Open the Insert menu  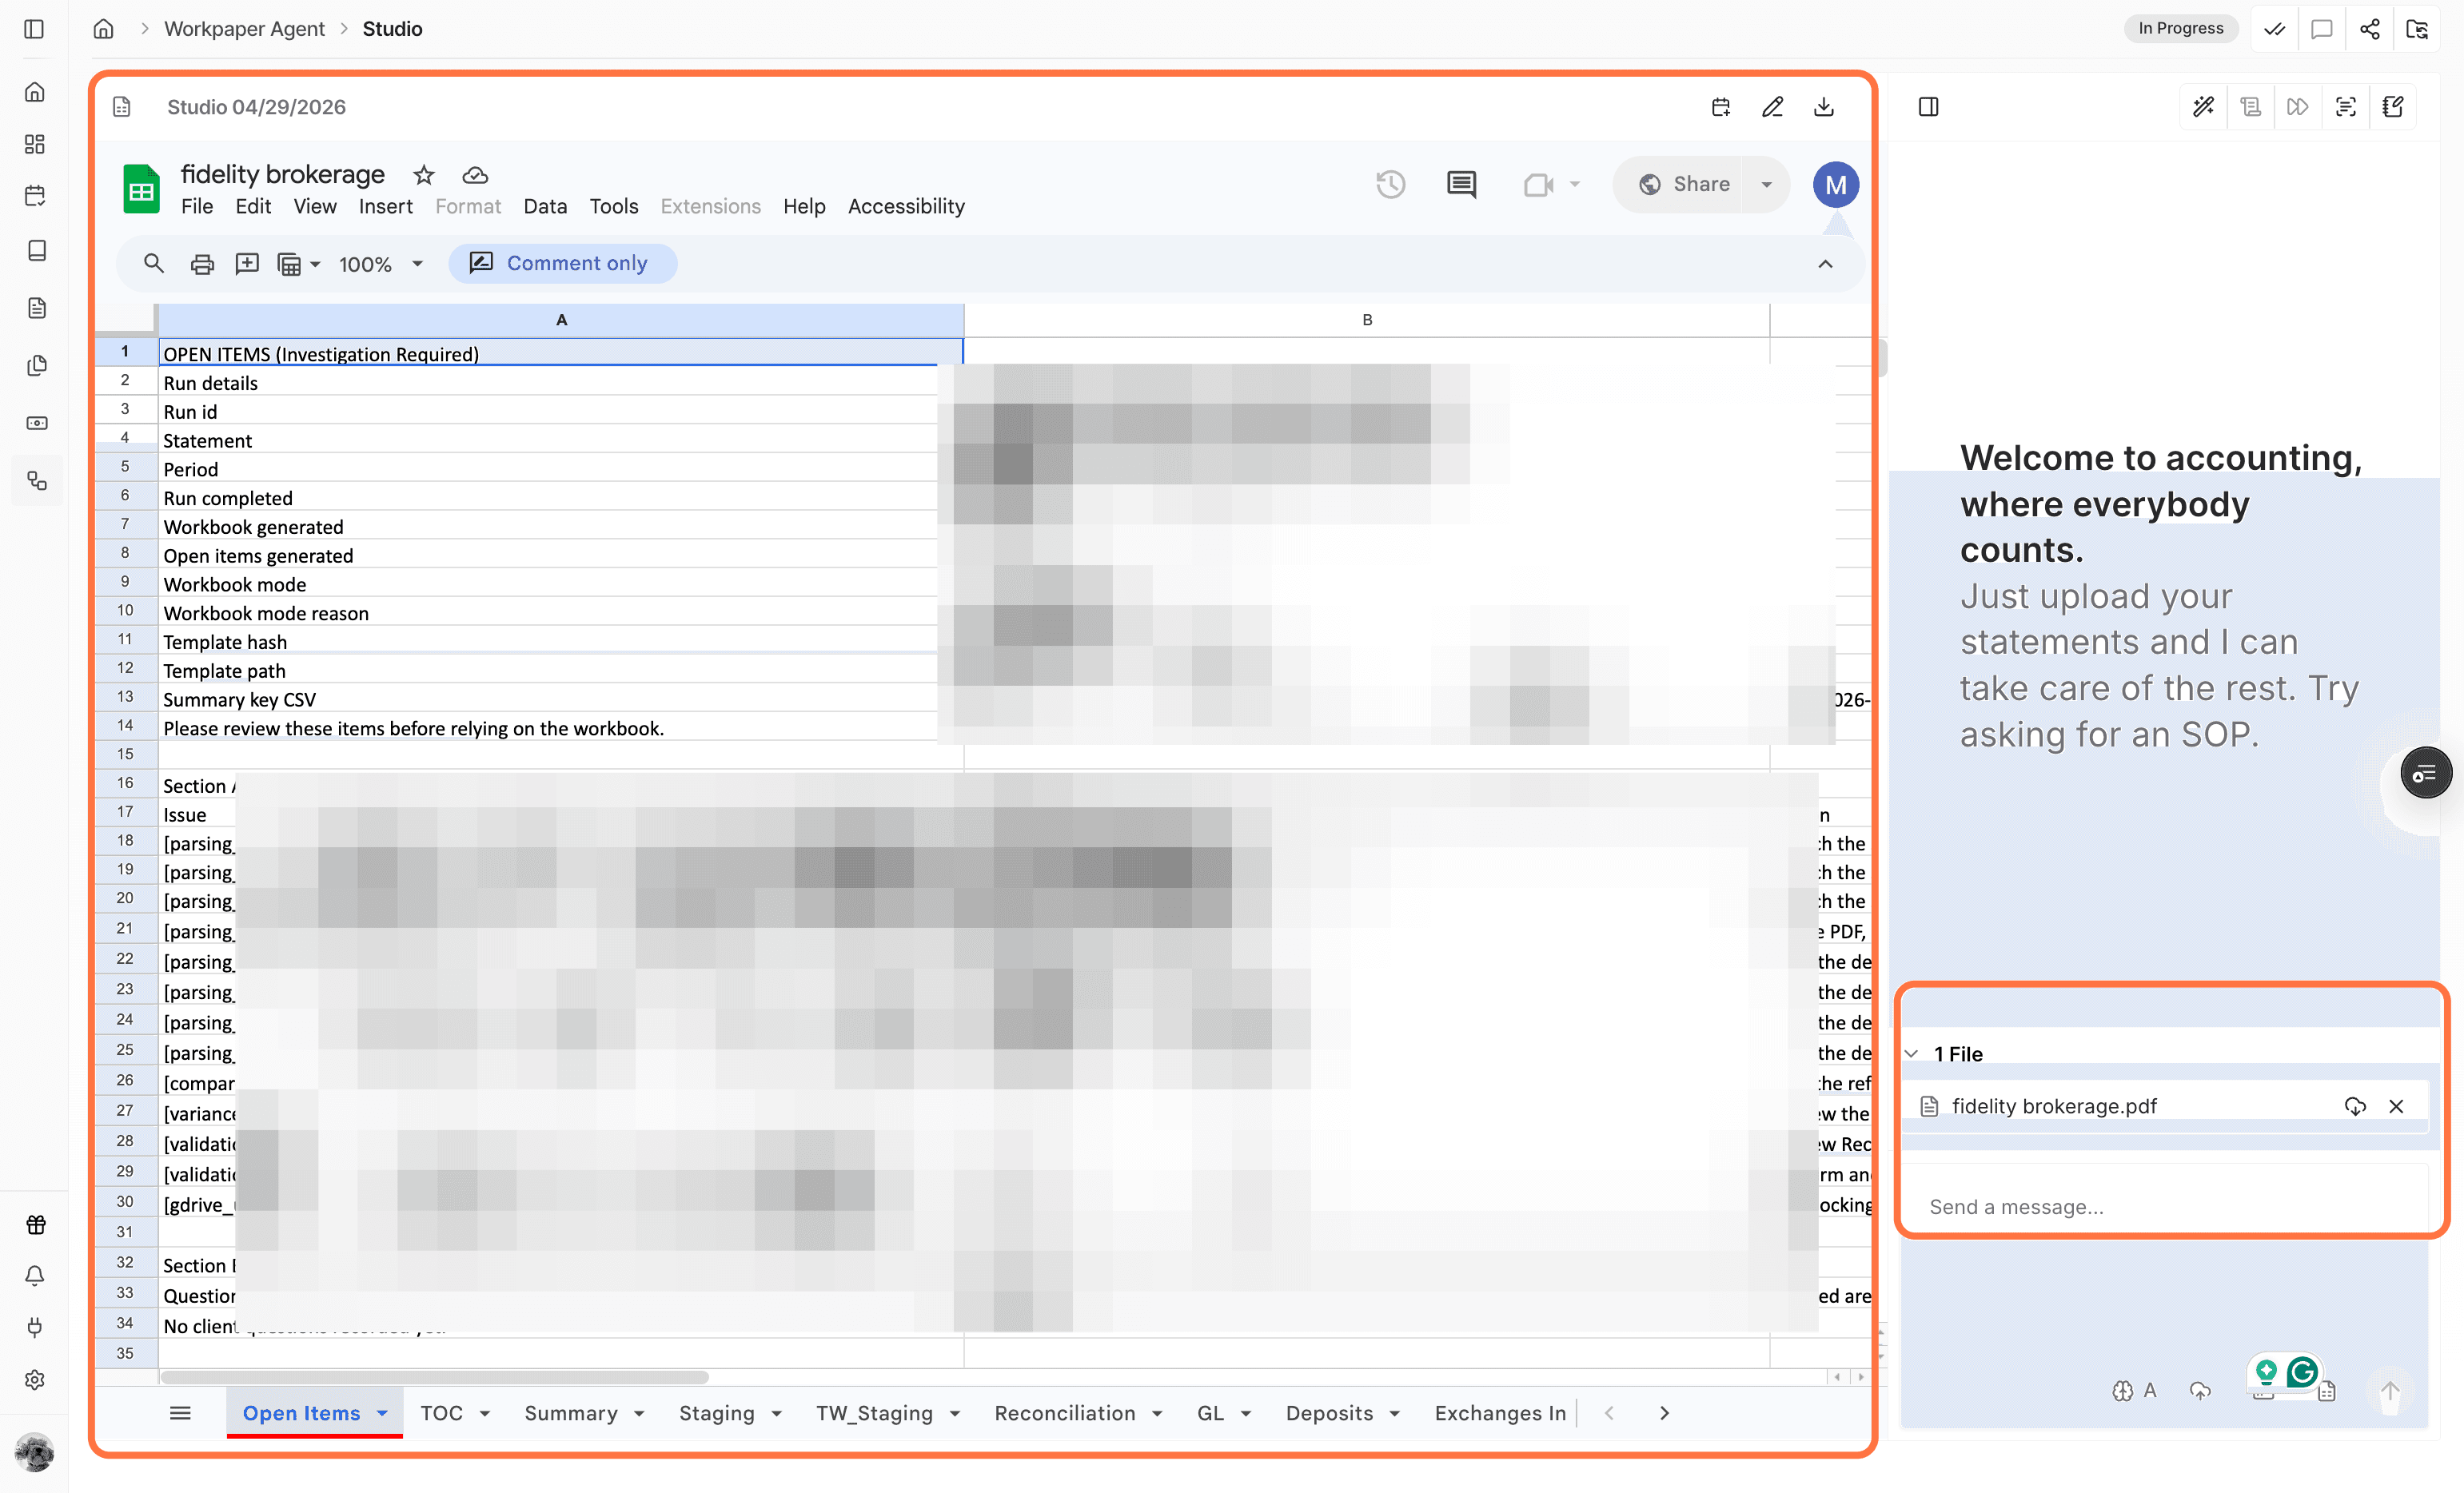tap(385, 206)
